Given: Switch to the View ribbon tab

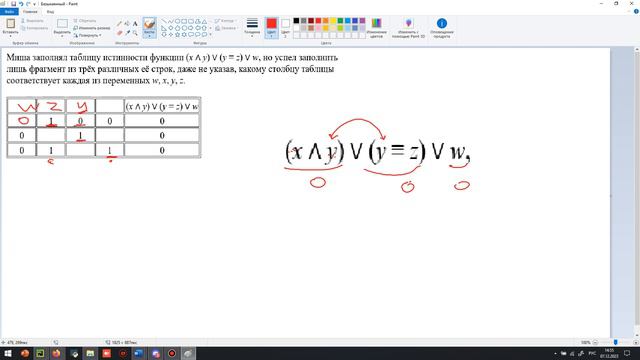Looking at the screenshot, I should 50,11.
